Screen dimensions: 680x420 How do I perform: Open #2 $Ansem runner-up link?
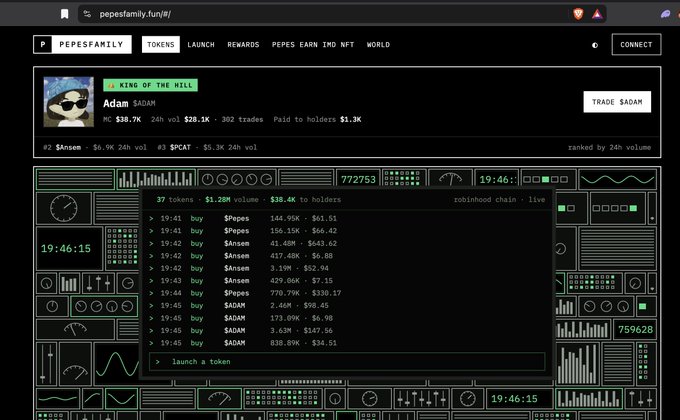[95, 148]
